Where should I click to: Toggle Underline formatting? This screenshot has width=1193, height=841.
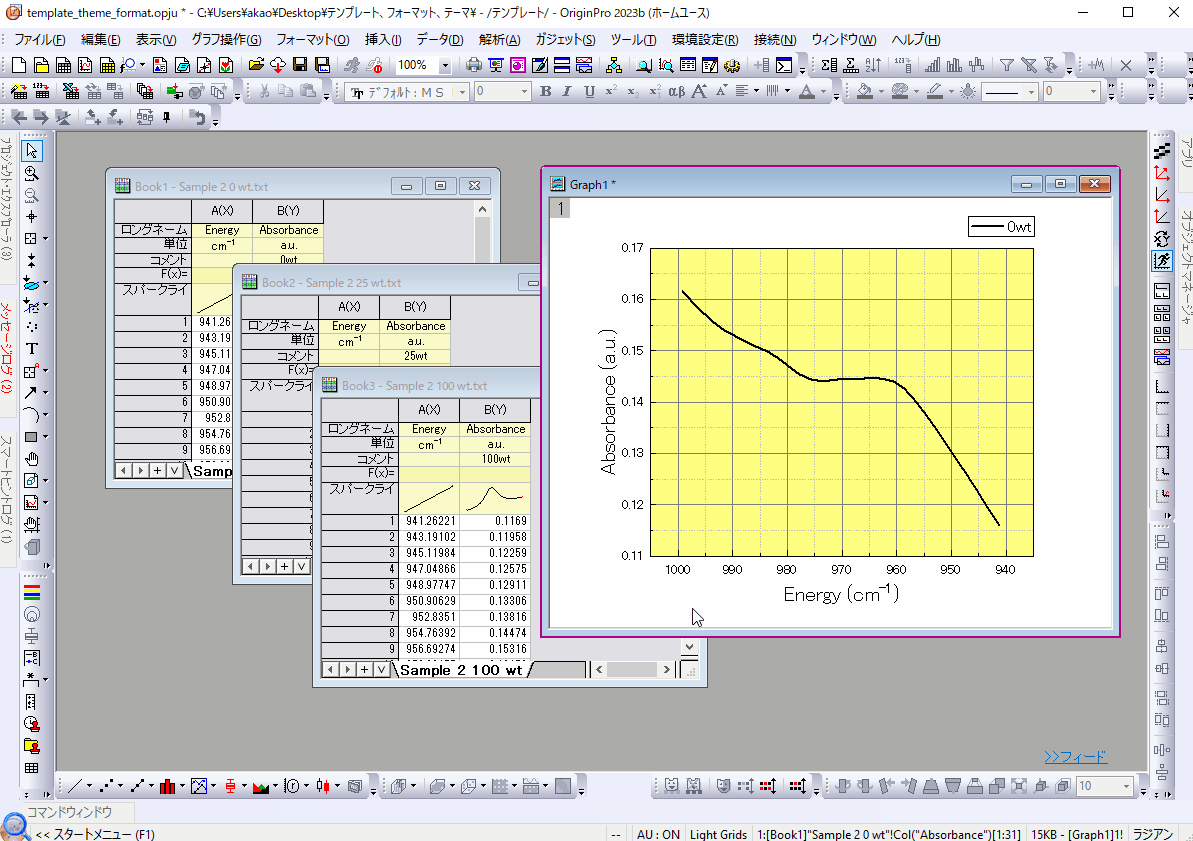[589, 92]
